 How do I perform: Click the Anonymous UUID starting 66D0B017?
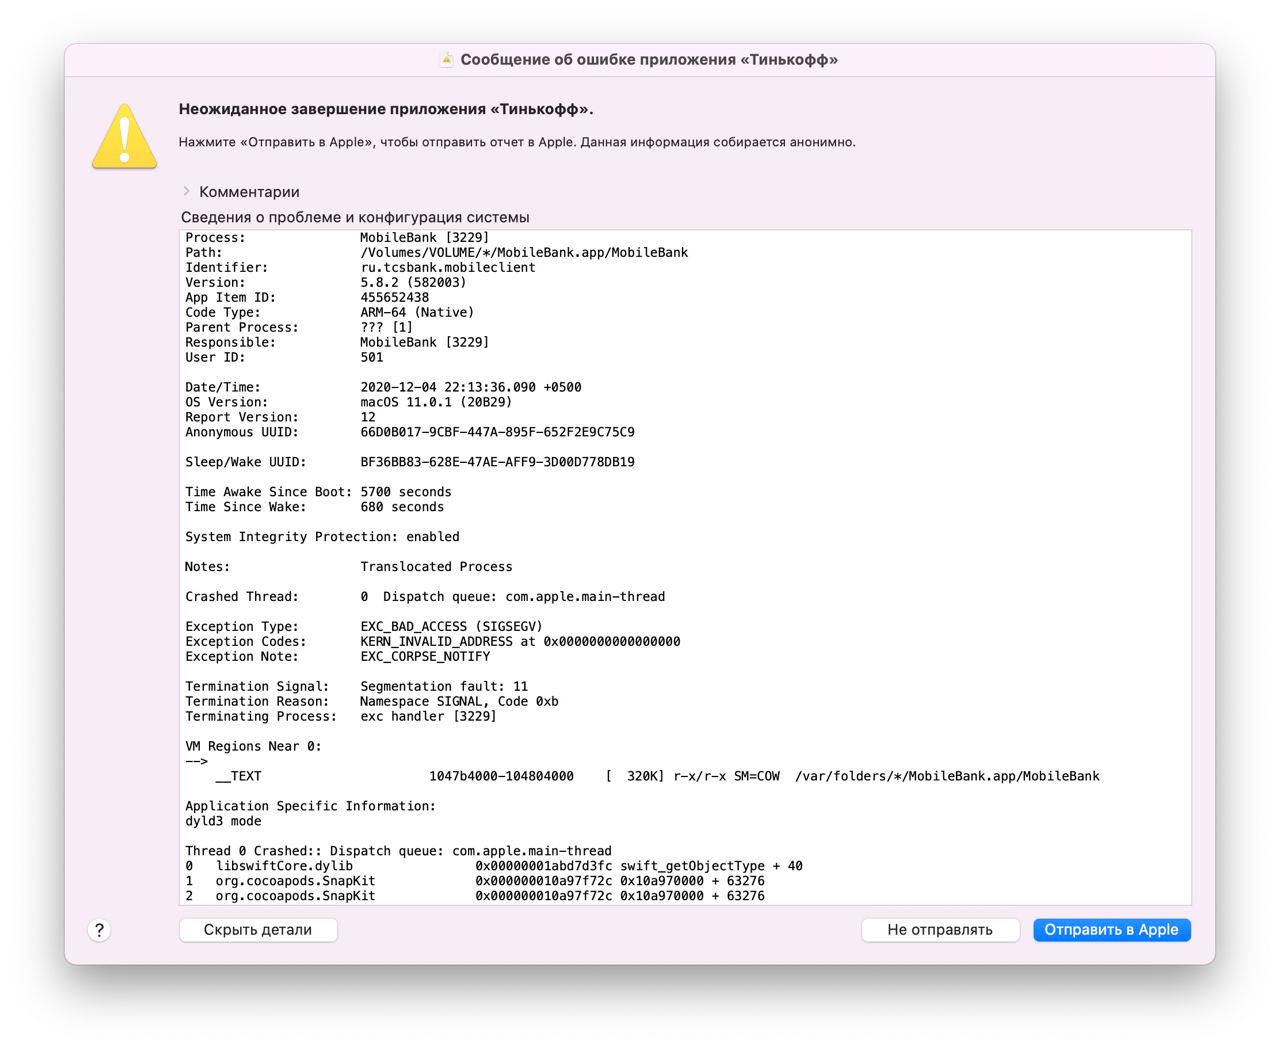(x=497, y=433)
